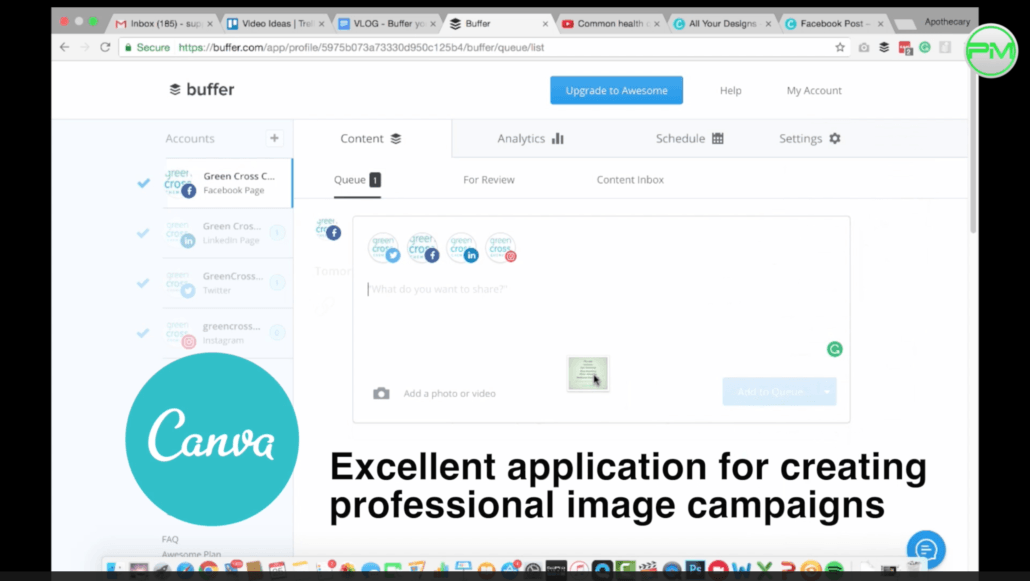Switch to Common health YouTube tab

click(x=611, y=24)
